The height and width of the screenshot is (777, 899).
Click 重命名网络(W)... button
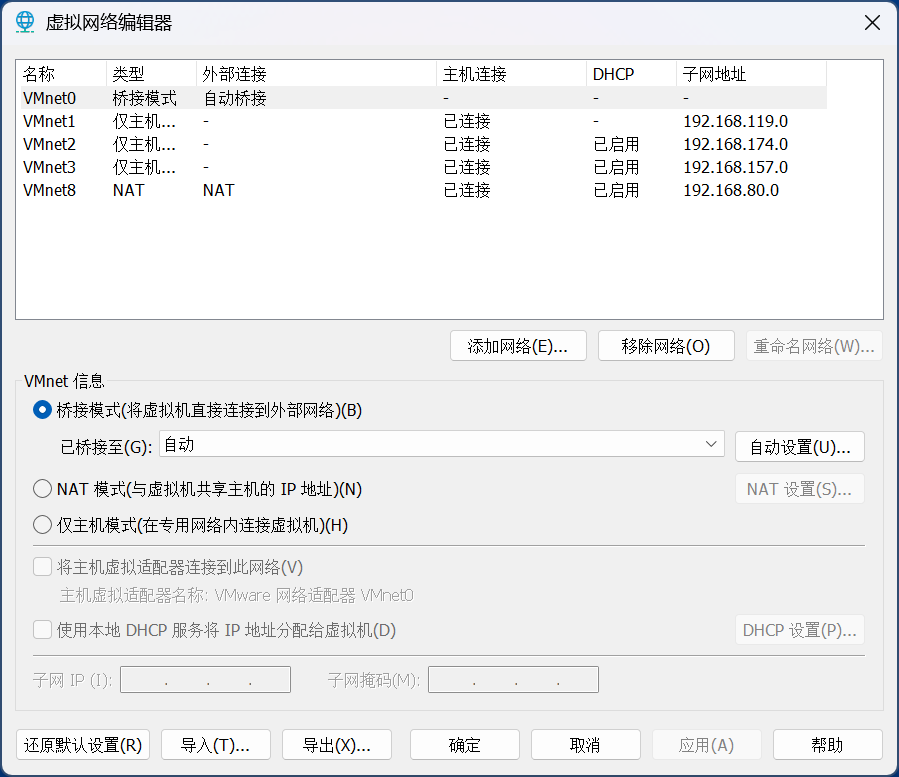(x=814, y=346)
